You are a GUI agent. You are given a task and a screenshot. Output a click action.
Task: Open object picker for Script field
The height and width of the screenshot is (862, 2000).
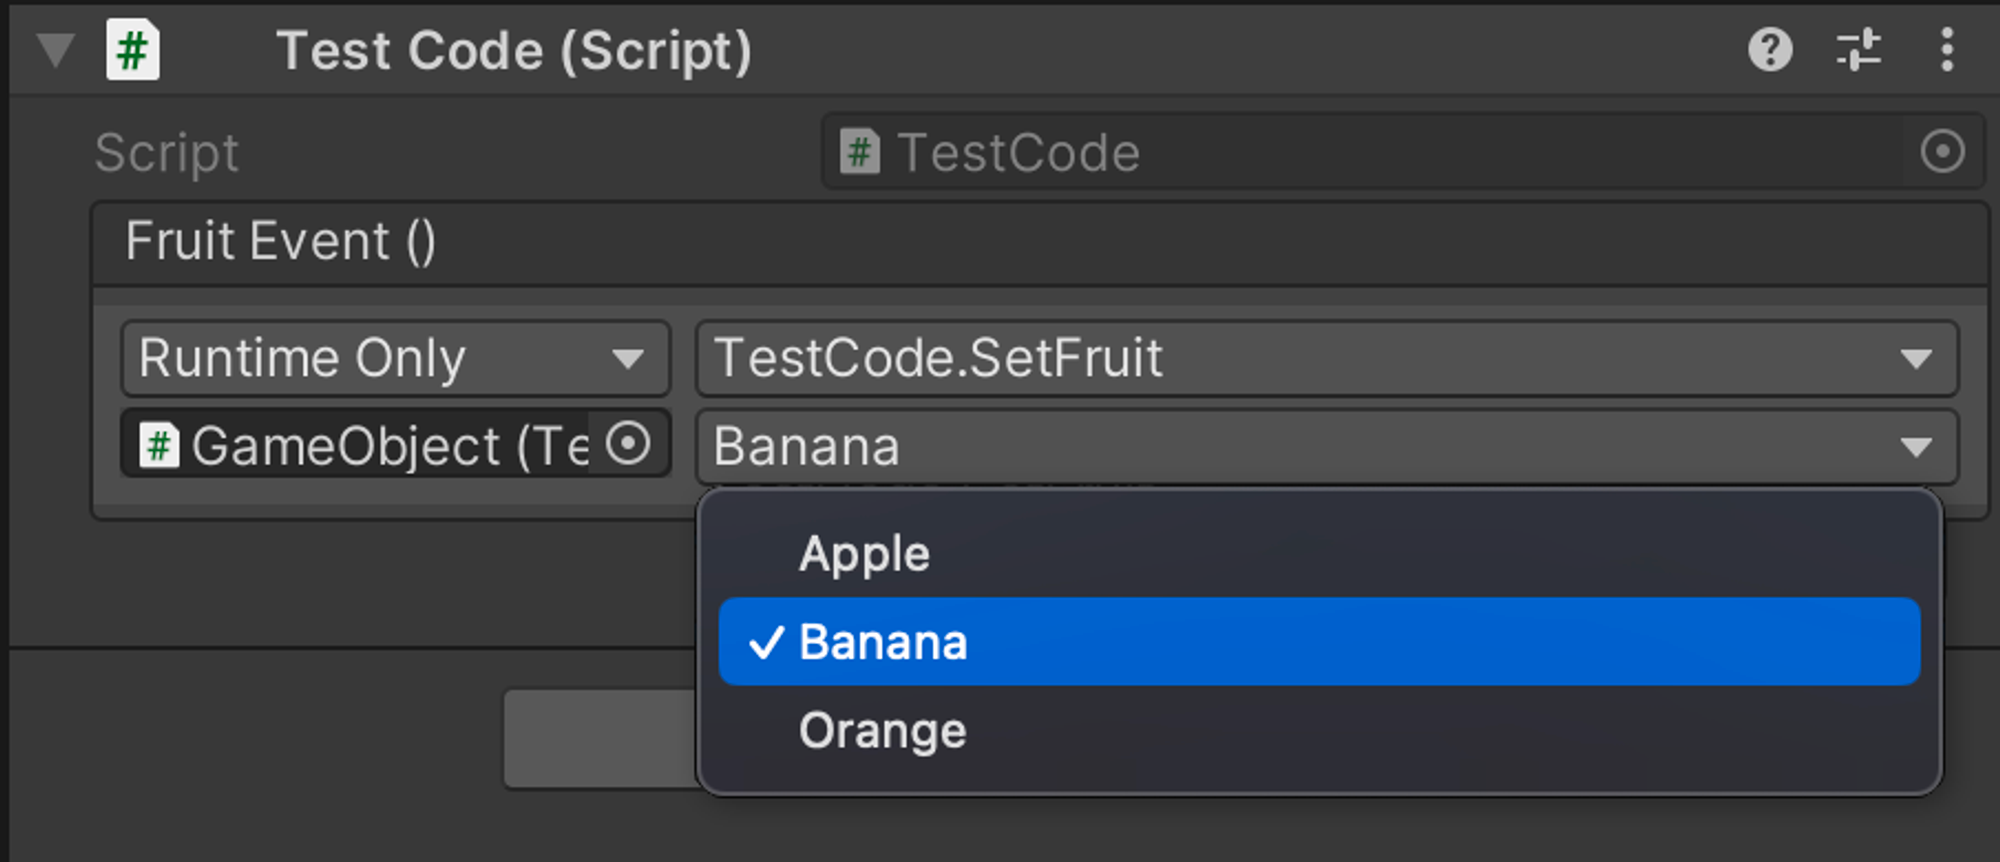(1942, 152)
